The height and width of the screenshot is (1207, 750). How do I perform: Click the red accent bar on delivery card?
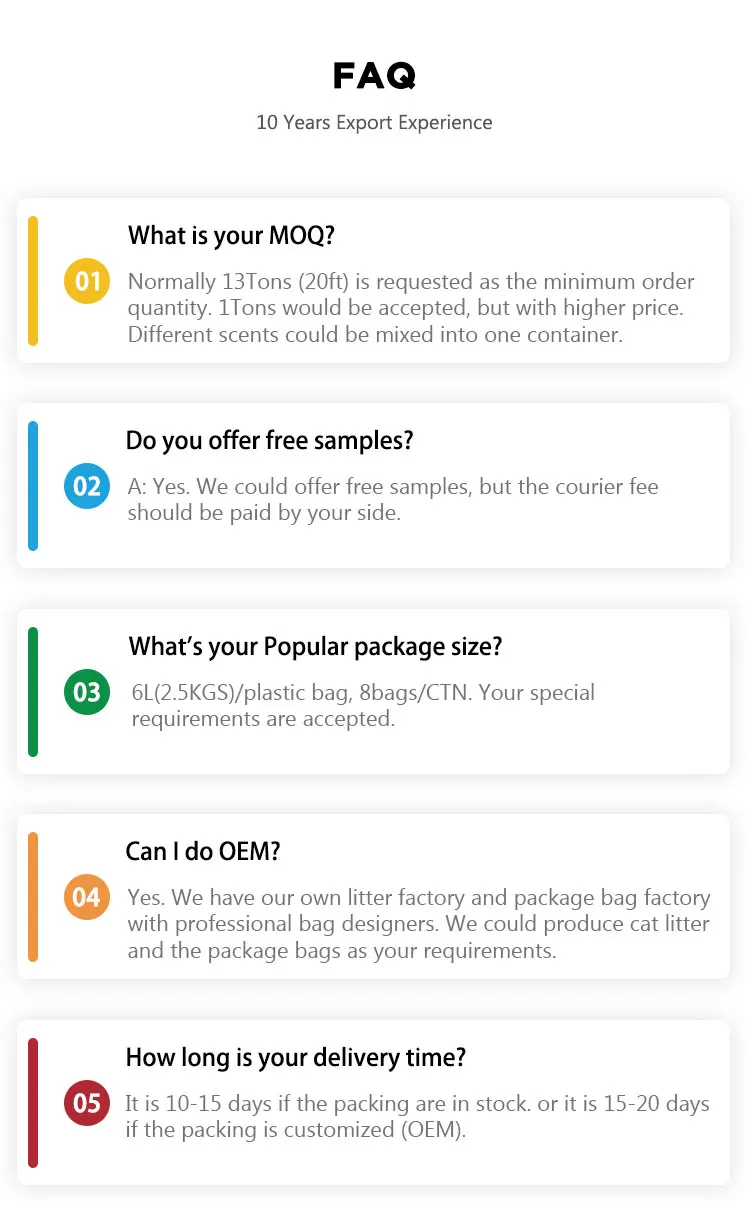[33, 1103]
